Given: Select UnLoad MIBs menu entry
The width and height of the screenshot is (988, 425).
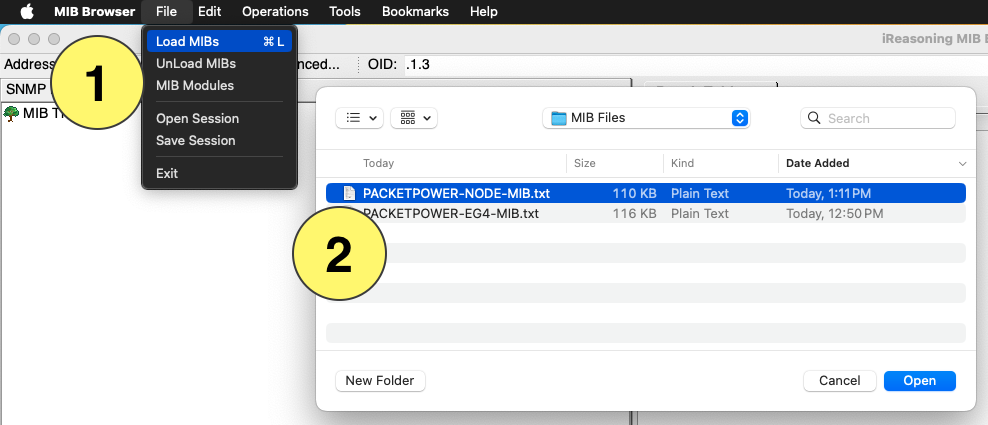Looking at the screenshot, I should point(196,63).
